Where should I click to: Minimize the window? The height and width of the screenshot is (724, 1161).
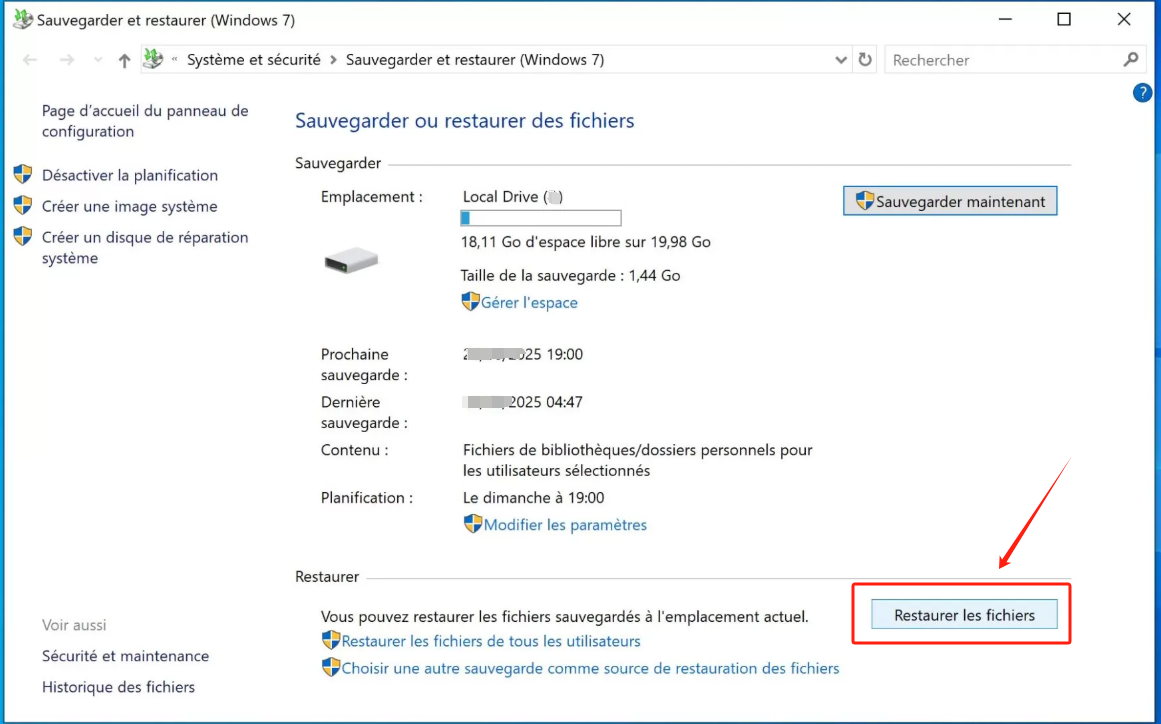point(1005,19)
